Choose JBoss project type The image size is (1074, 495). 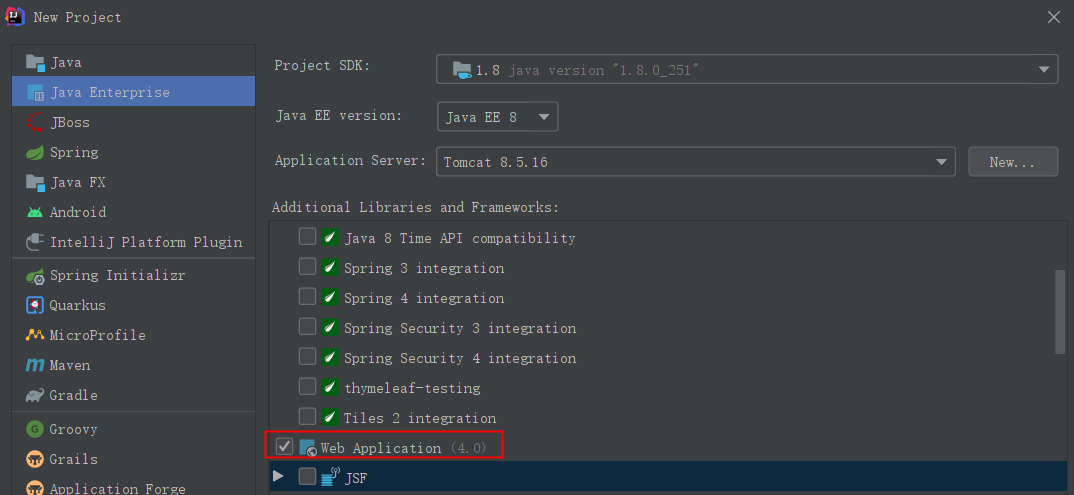134,122
